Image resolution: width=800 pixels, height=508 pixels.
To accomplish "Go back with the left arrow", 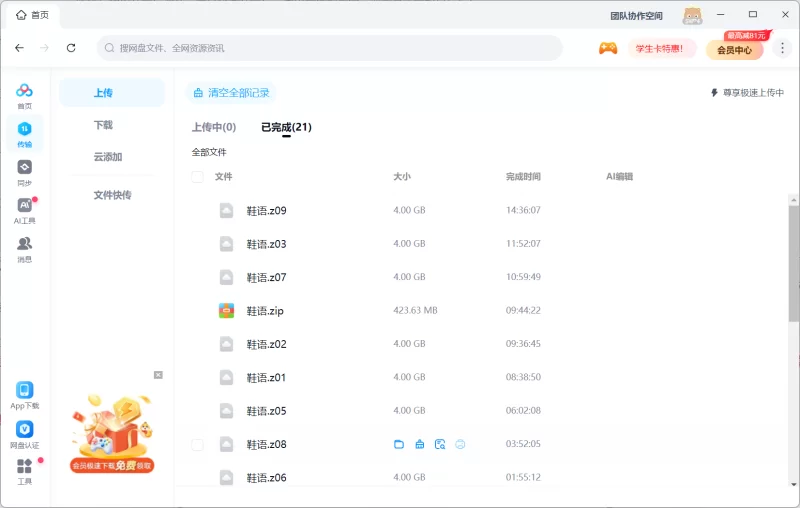I will pyautogui.click(x=19, y=48).
